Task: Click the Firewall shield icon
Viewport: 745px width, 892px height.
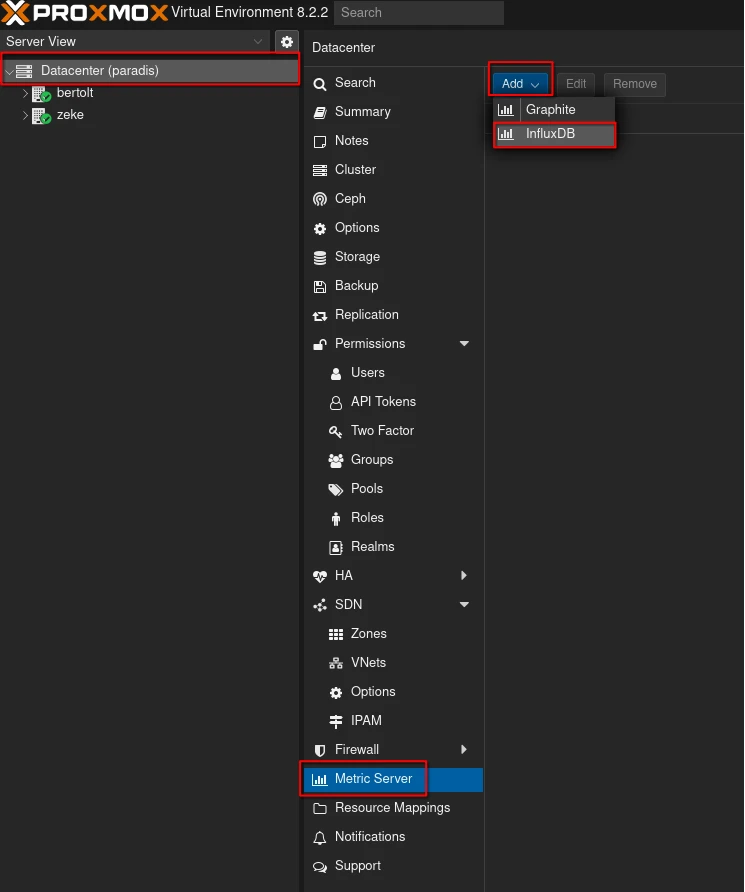Action: 320,750
